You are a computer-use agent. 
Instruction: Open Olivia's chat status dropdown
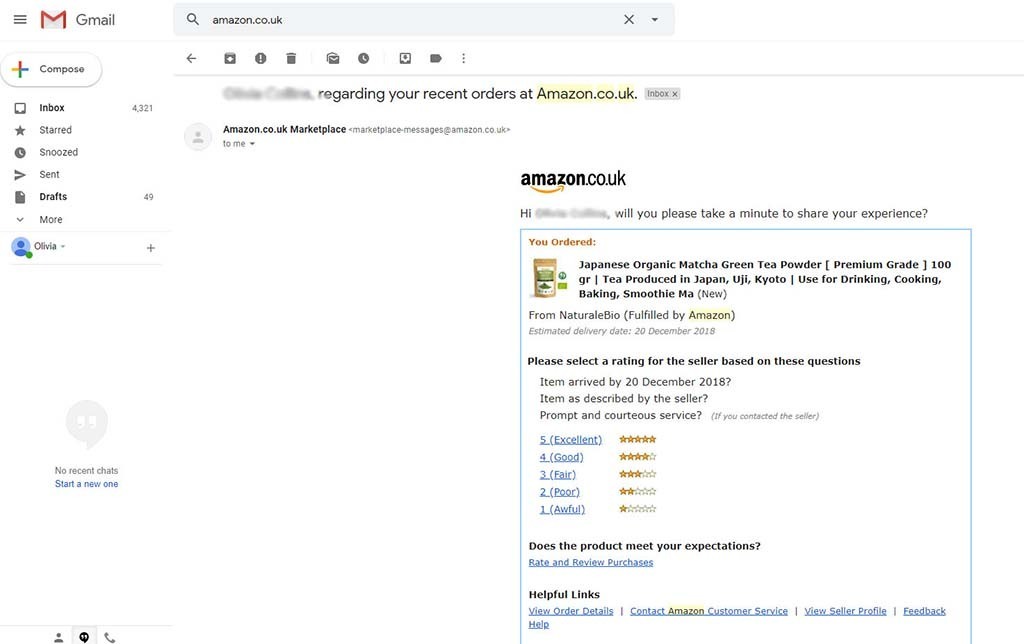click(63, 246)
